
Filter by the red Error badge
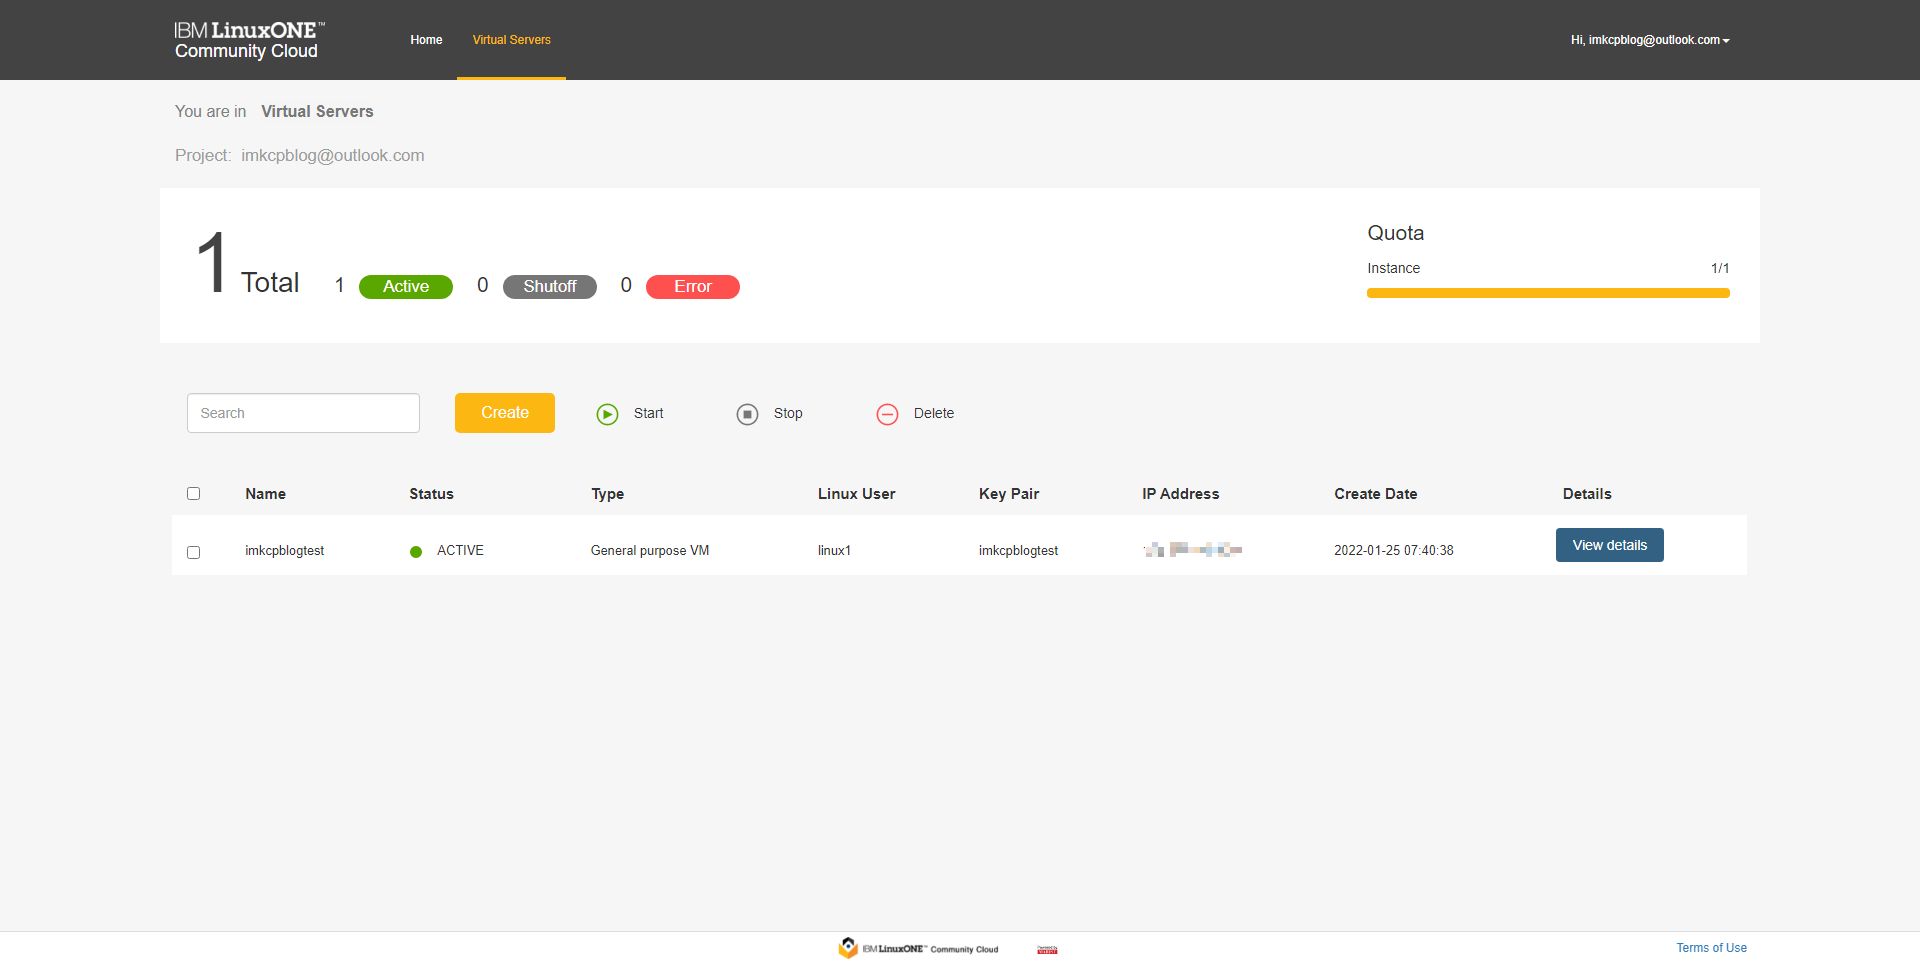[x=692, y=287]
